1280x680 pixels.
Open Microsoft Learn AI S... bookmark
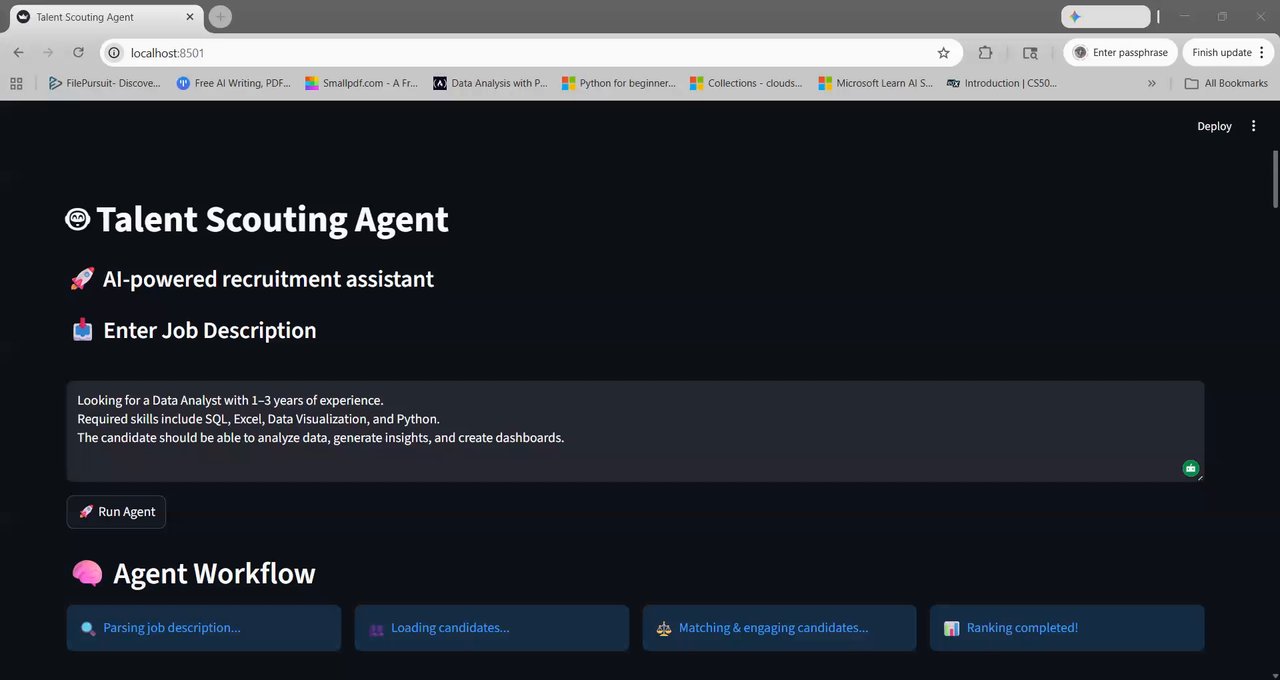pos(875,83)
